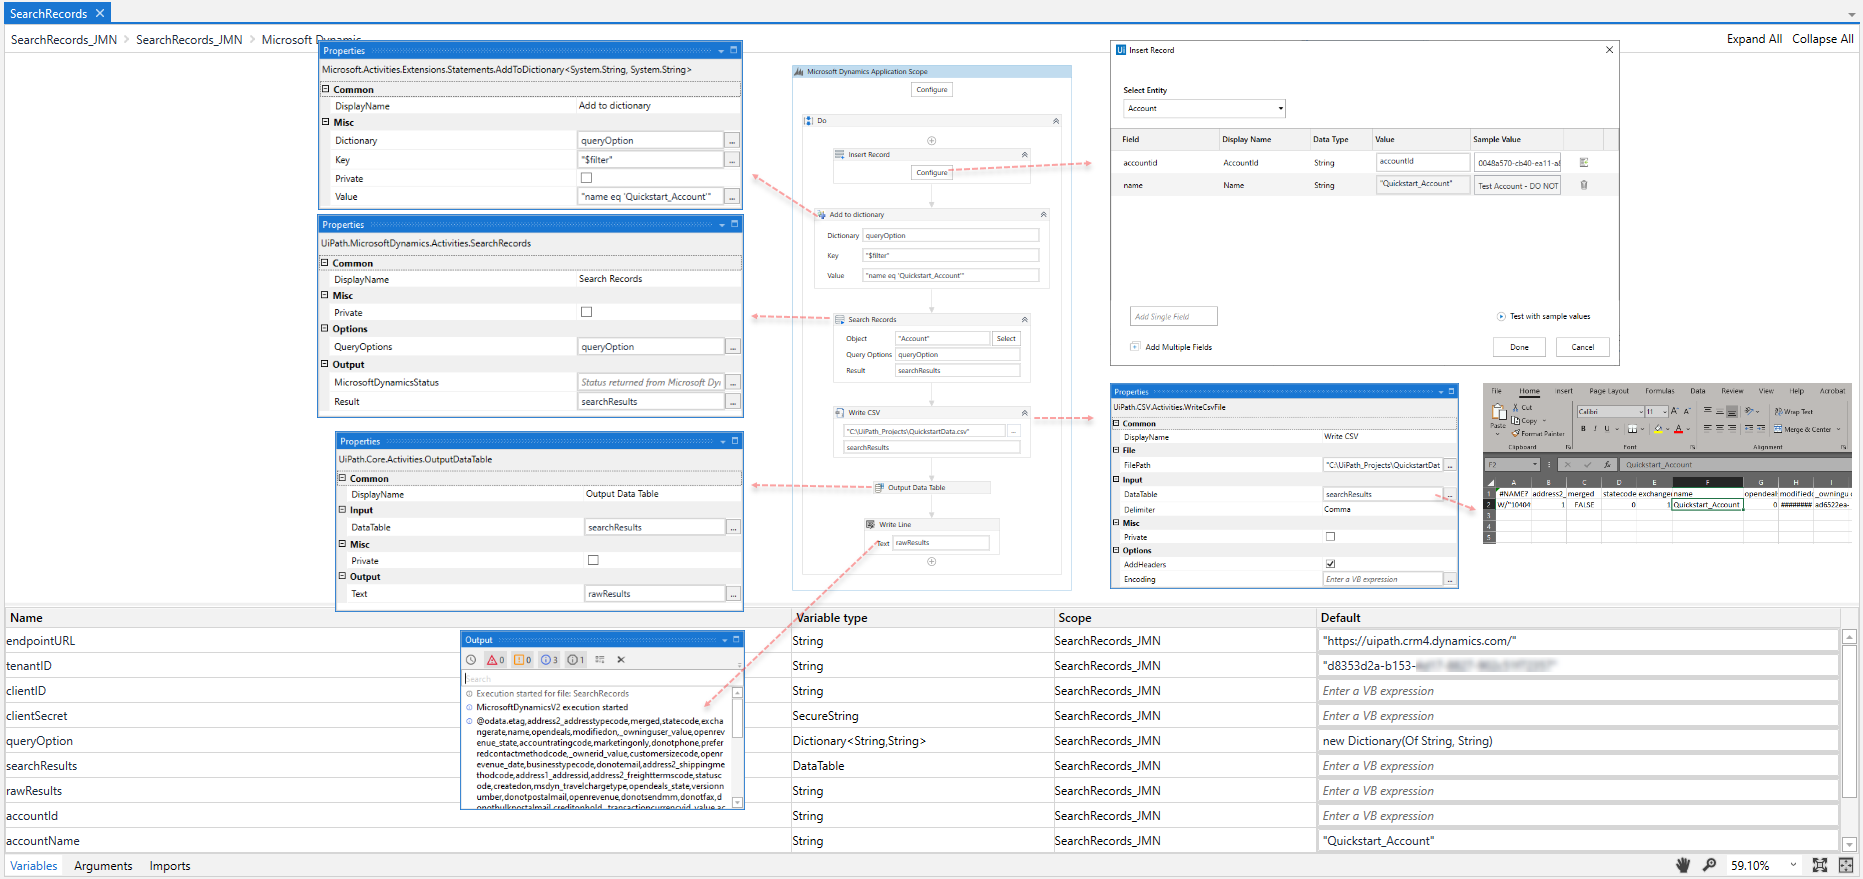This screenshot has width=1863, height=879.
Task: Collapse Common section in Add to dictionary properties
Action: (x=326, y=89)
